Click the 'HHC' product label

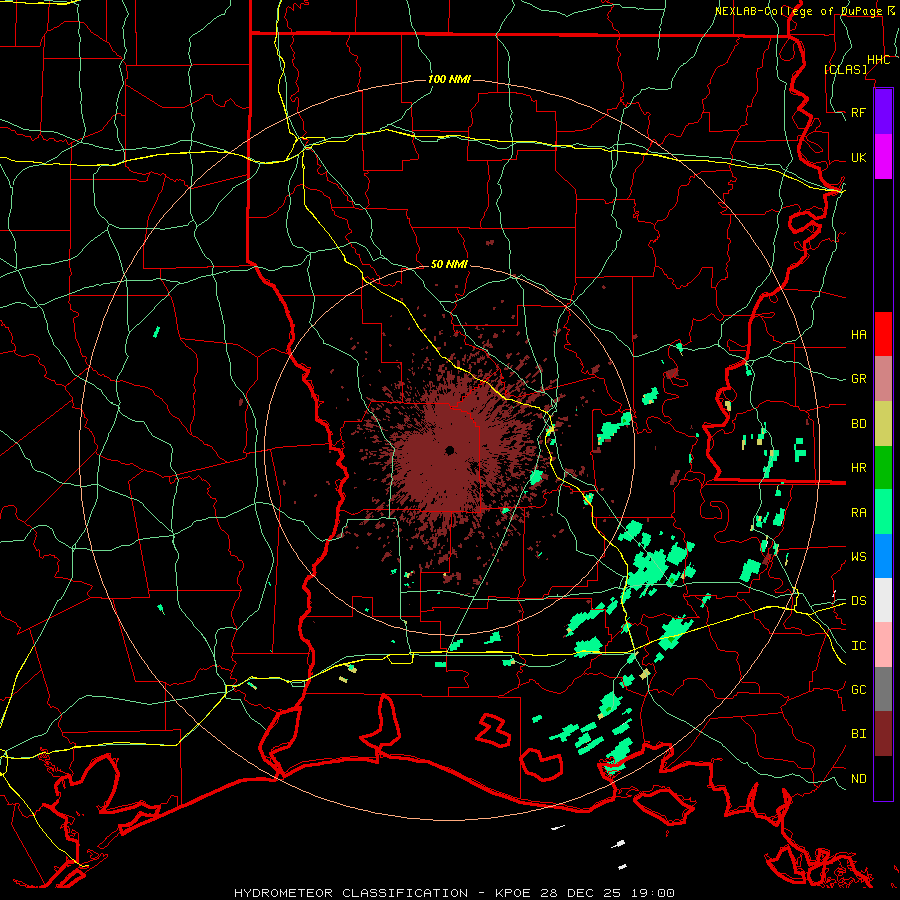(x=878, y=60)
